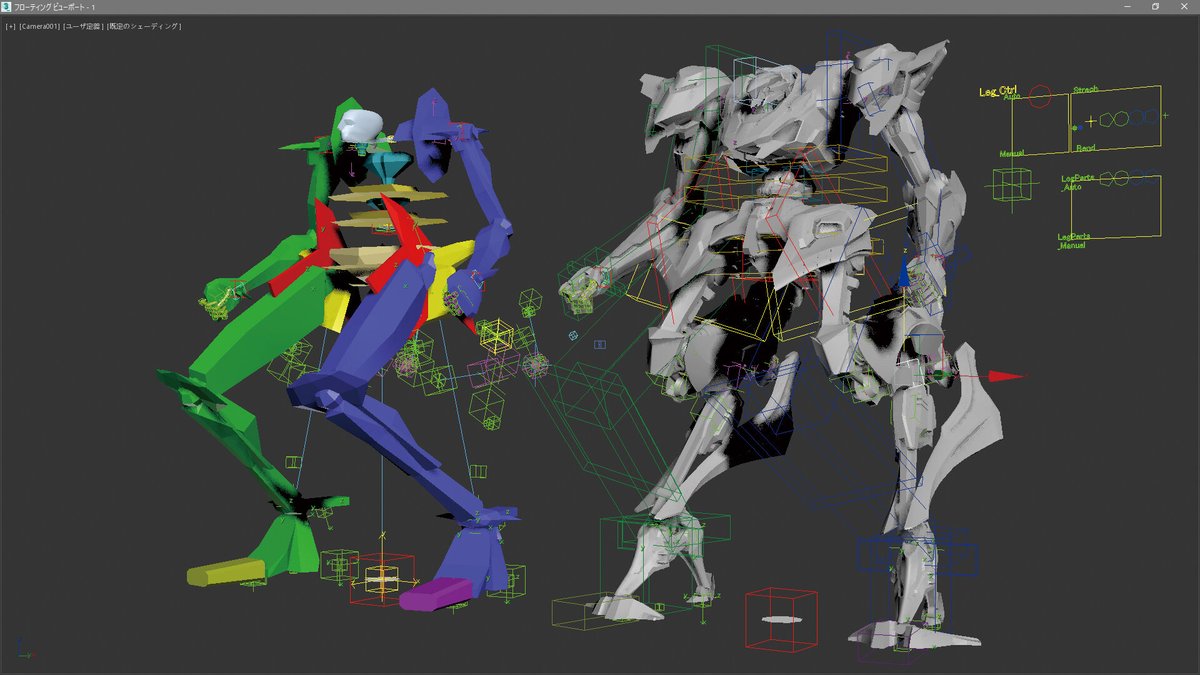Viewport: 1200px width, 675px height.
Task: Select the purple foot block helper
Action: 434,594
